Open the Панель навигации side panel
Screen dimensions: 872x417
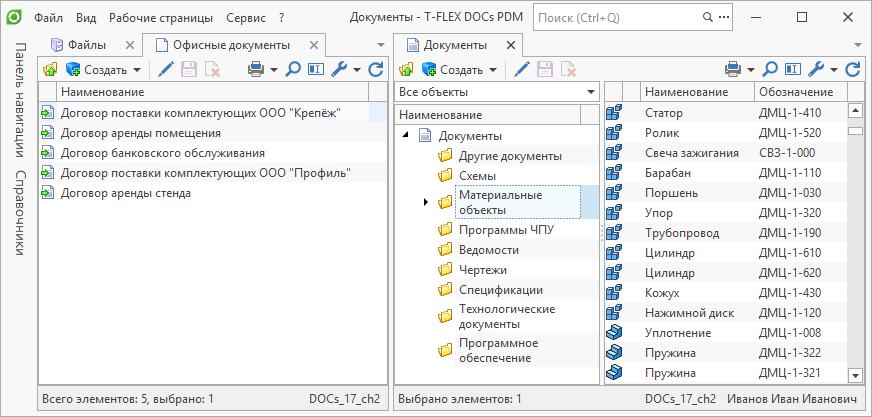(x=19, y=99)
